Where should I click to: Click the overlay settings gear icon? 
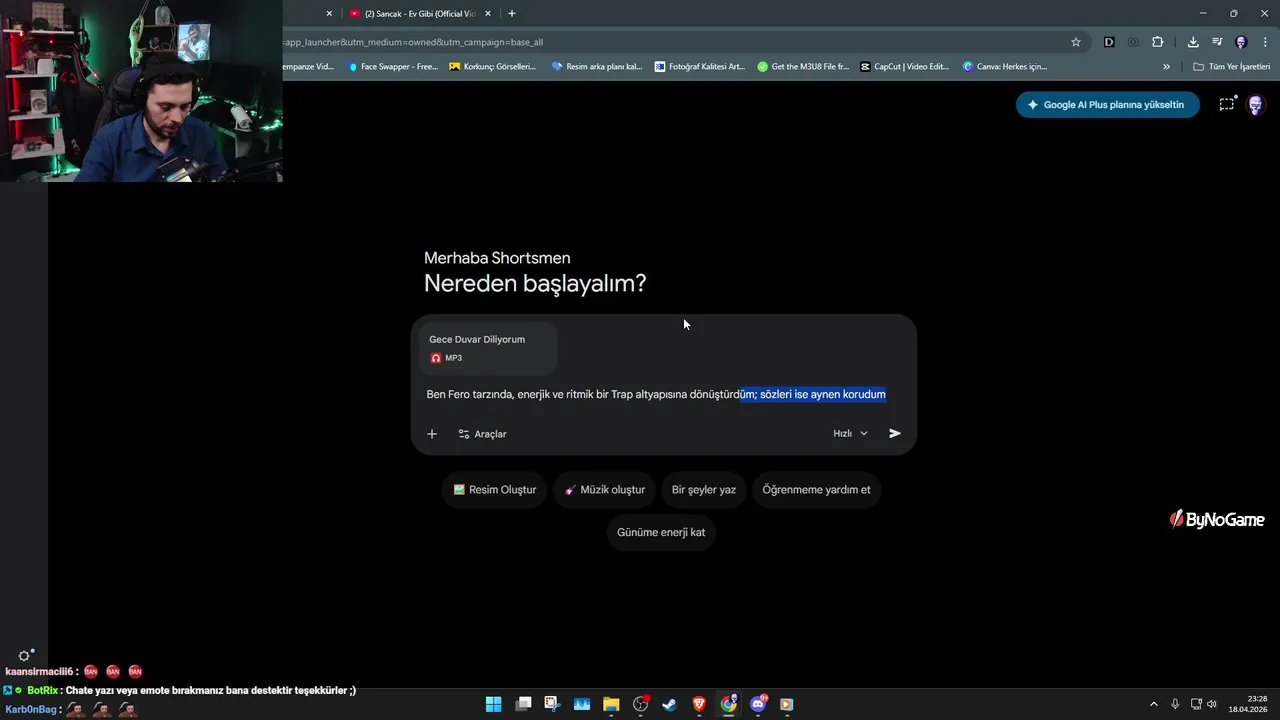25,656
